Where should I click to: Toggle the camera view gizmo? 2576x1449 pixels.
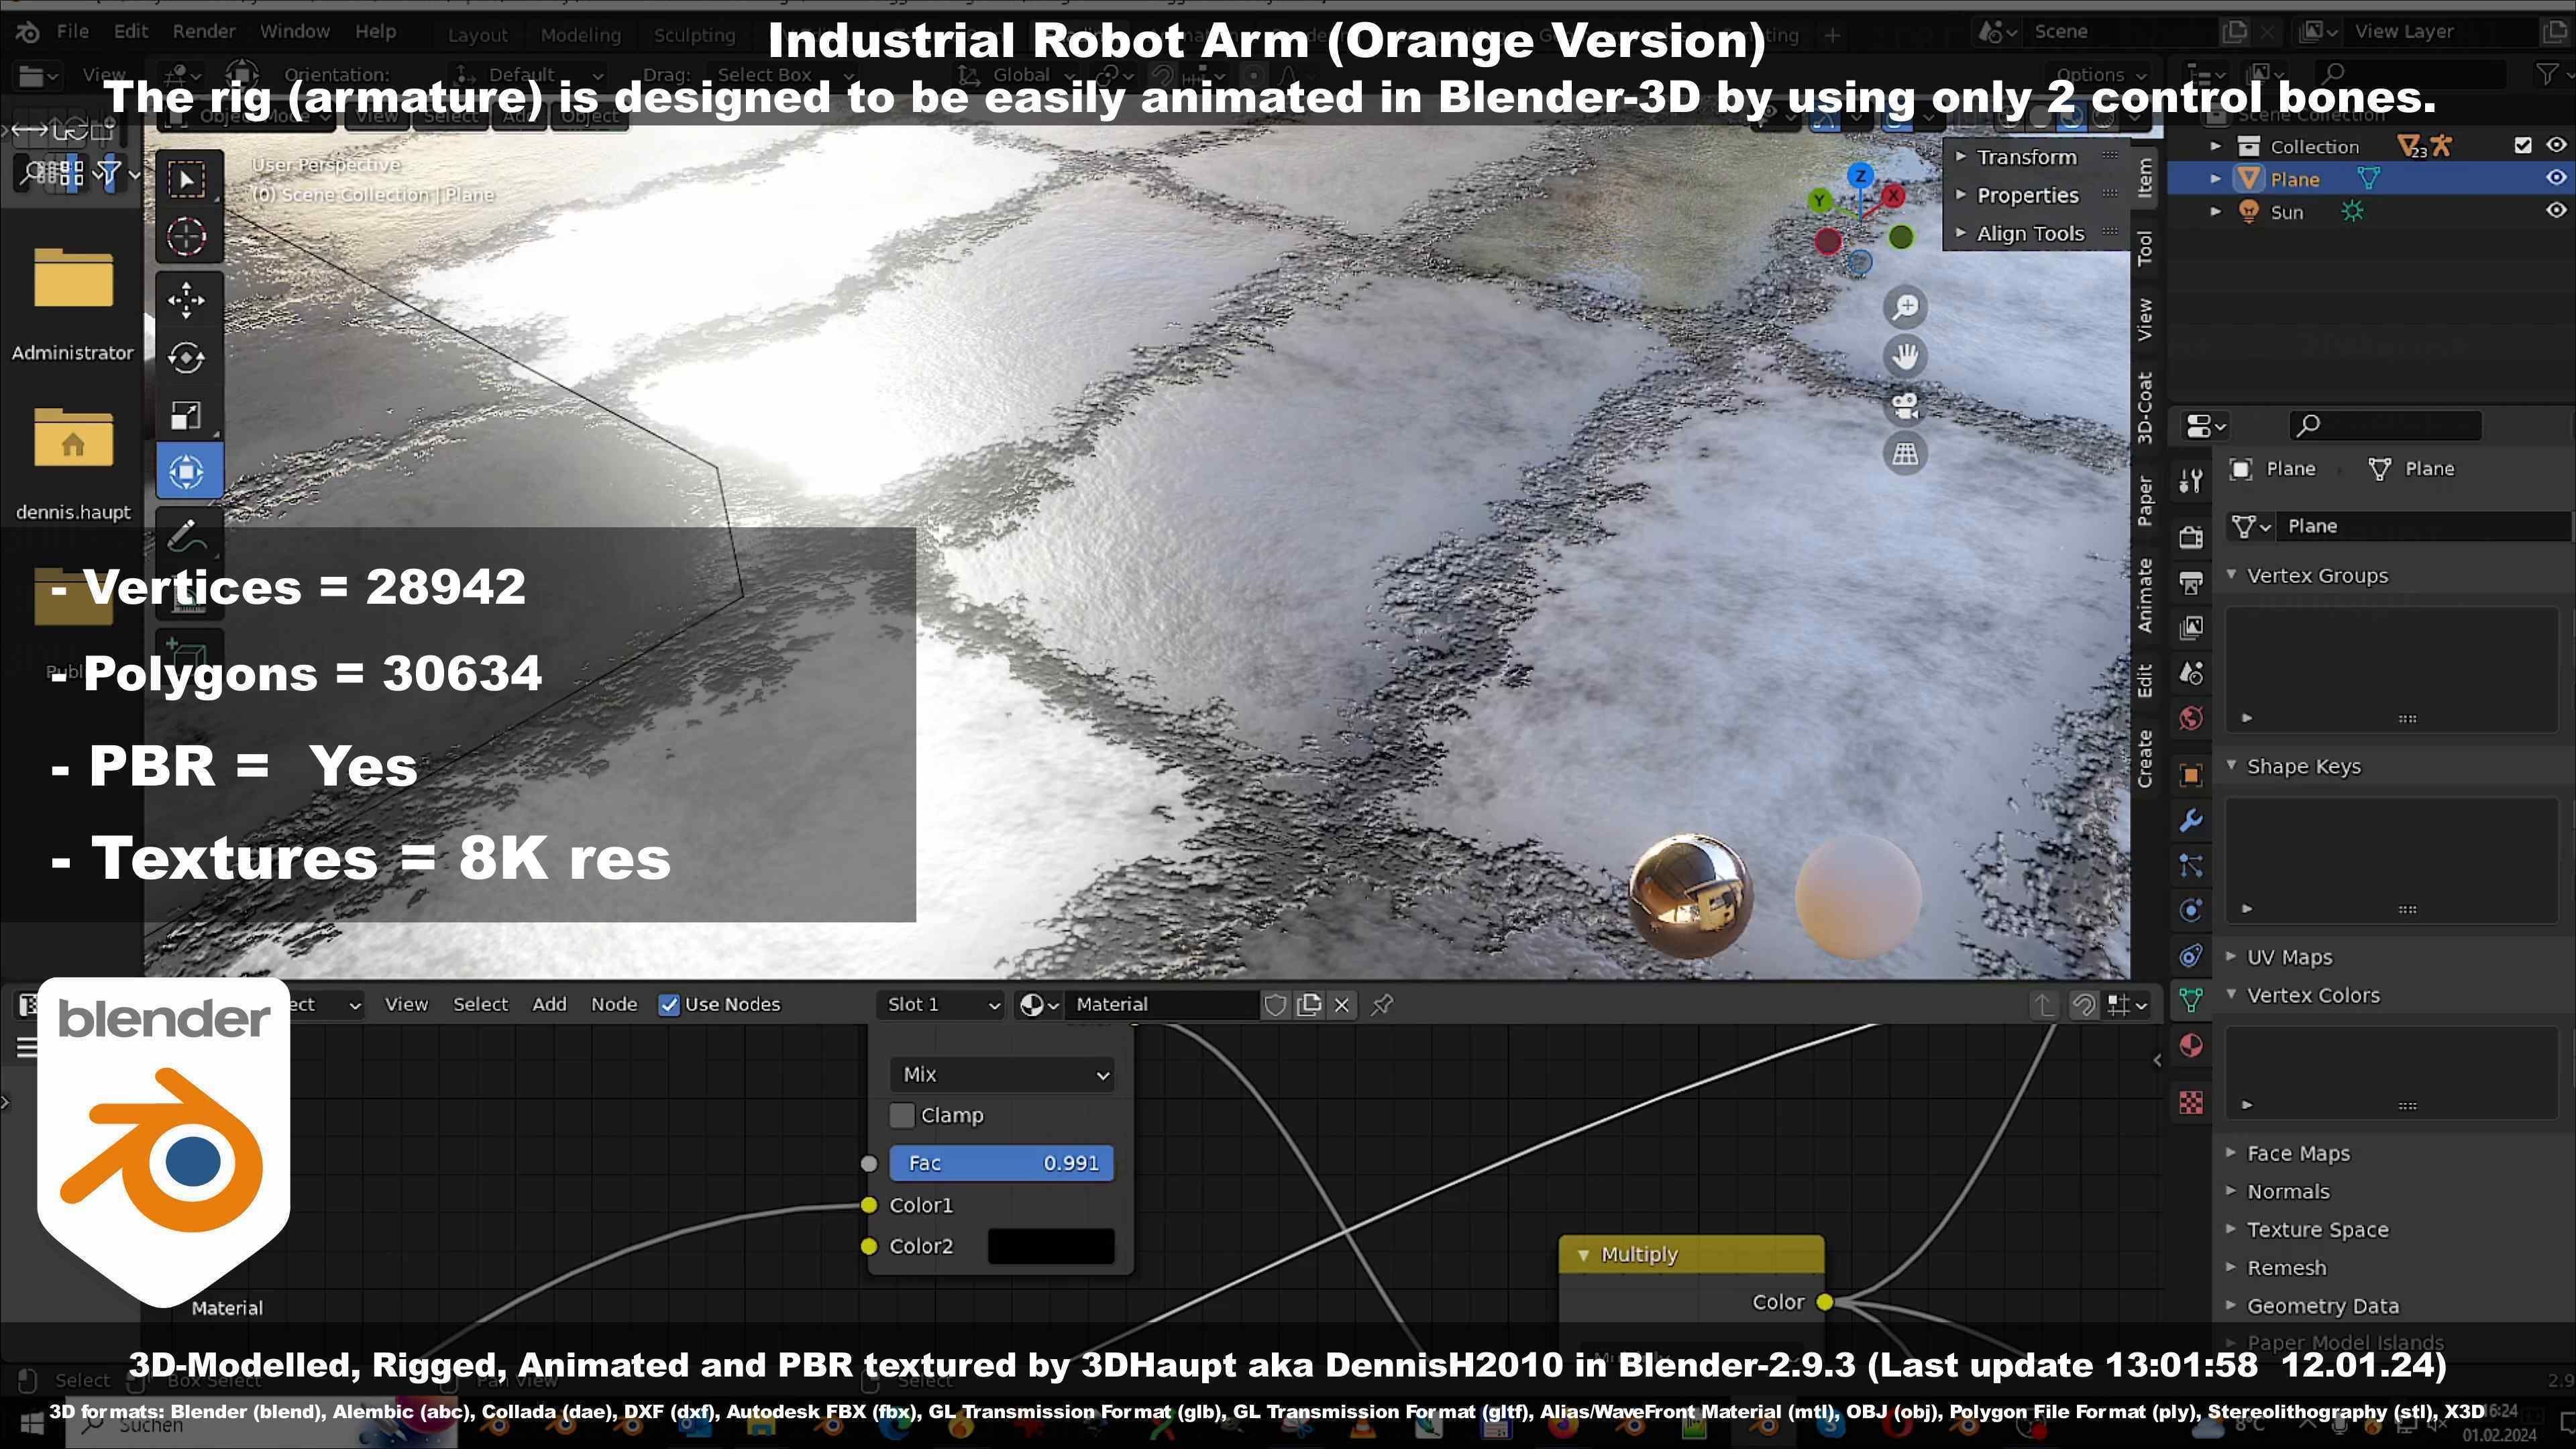(x=1905, y=405)
